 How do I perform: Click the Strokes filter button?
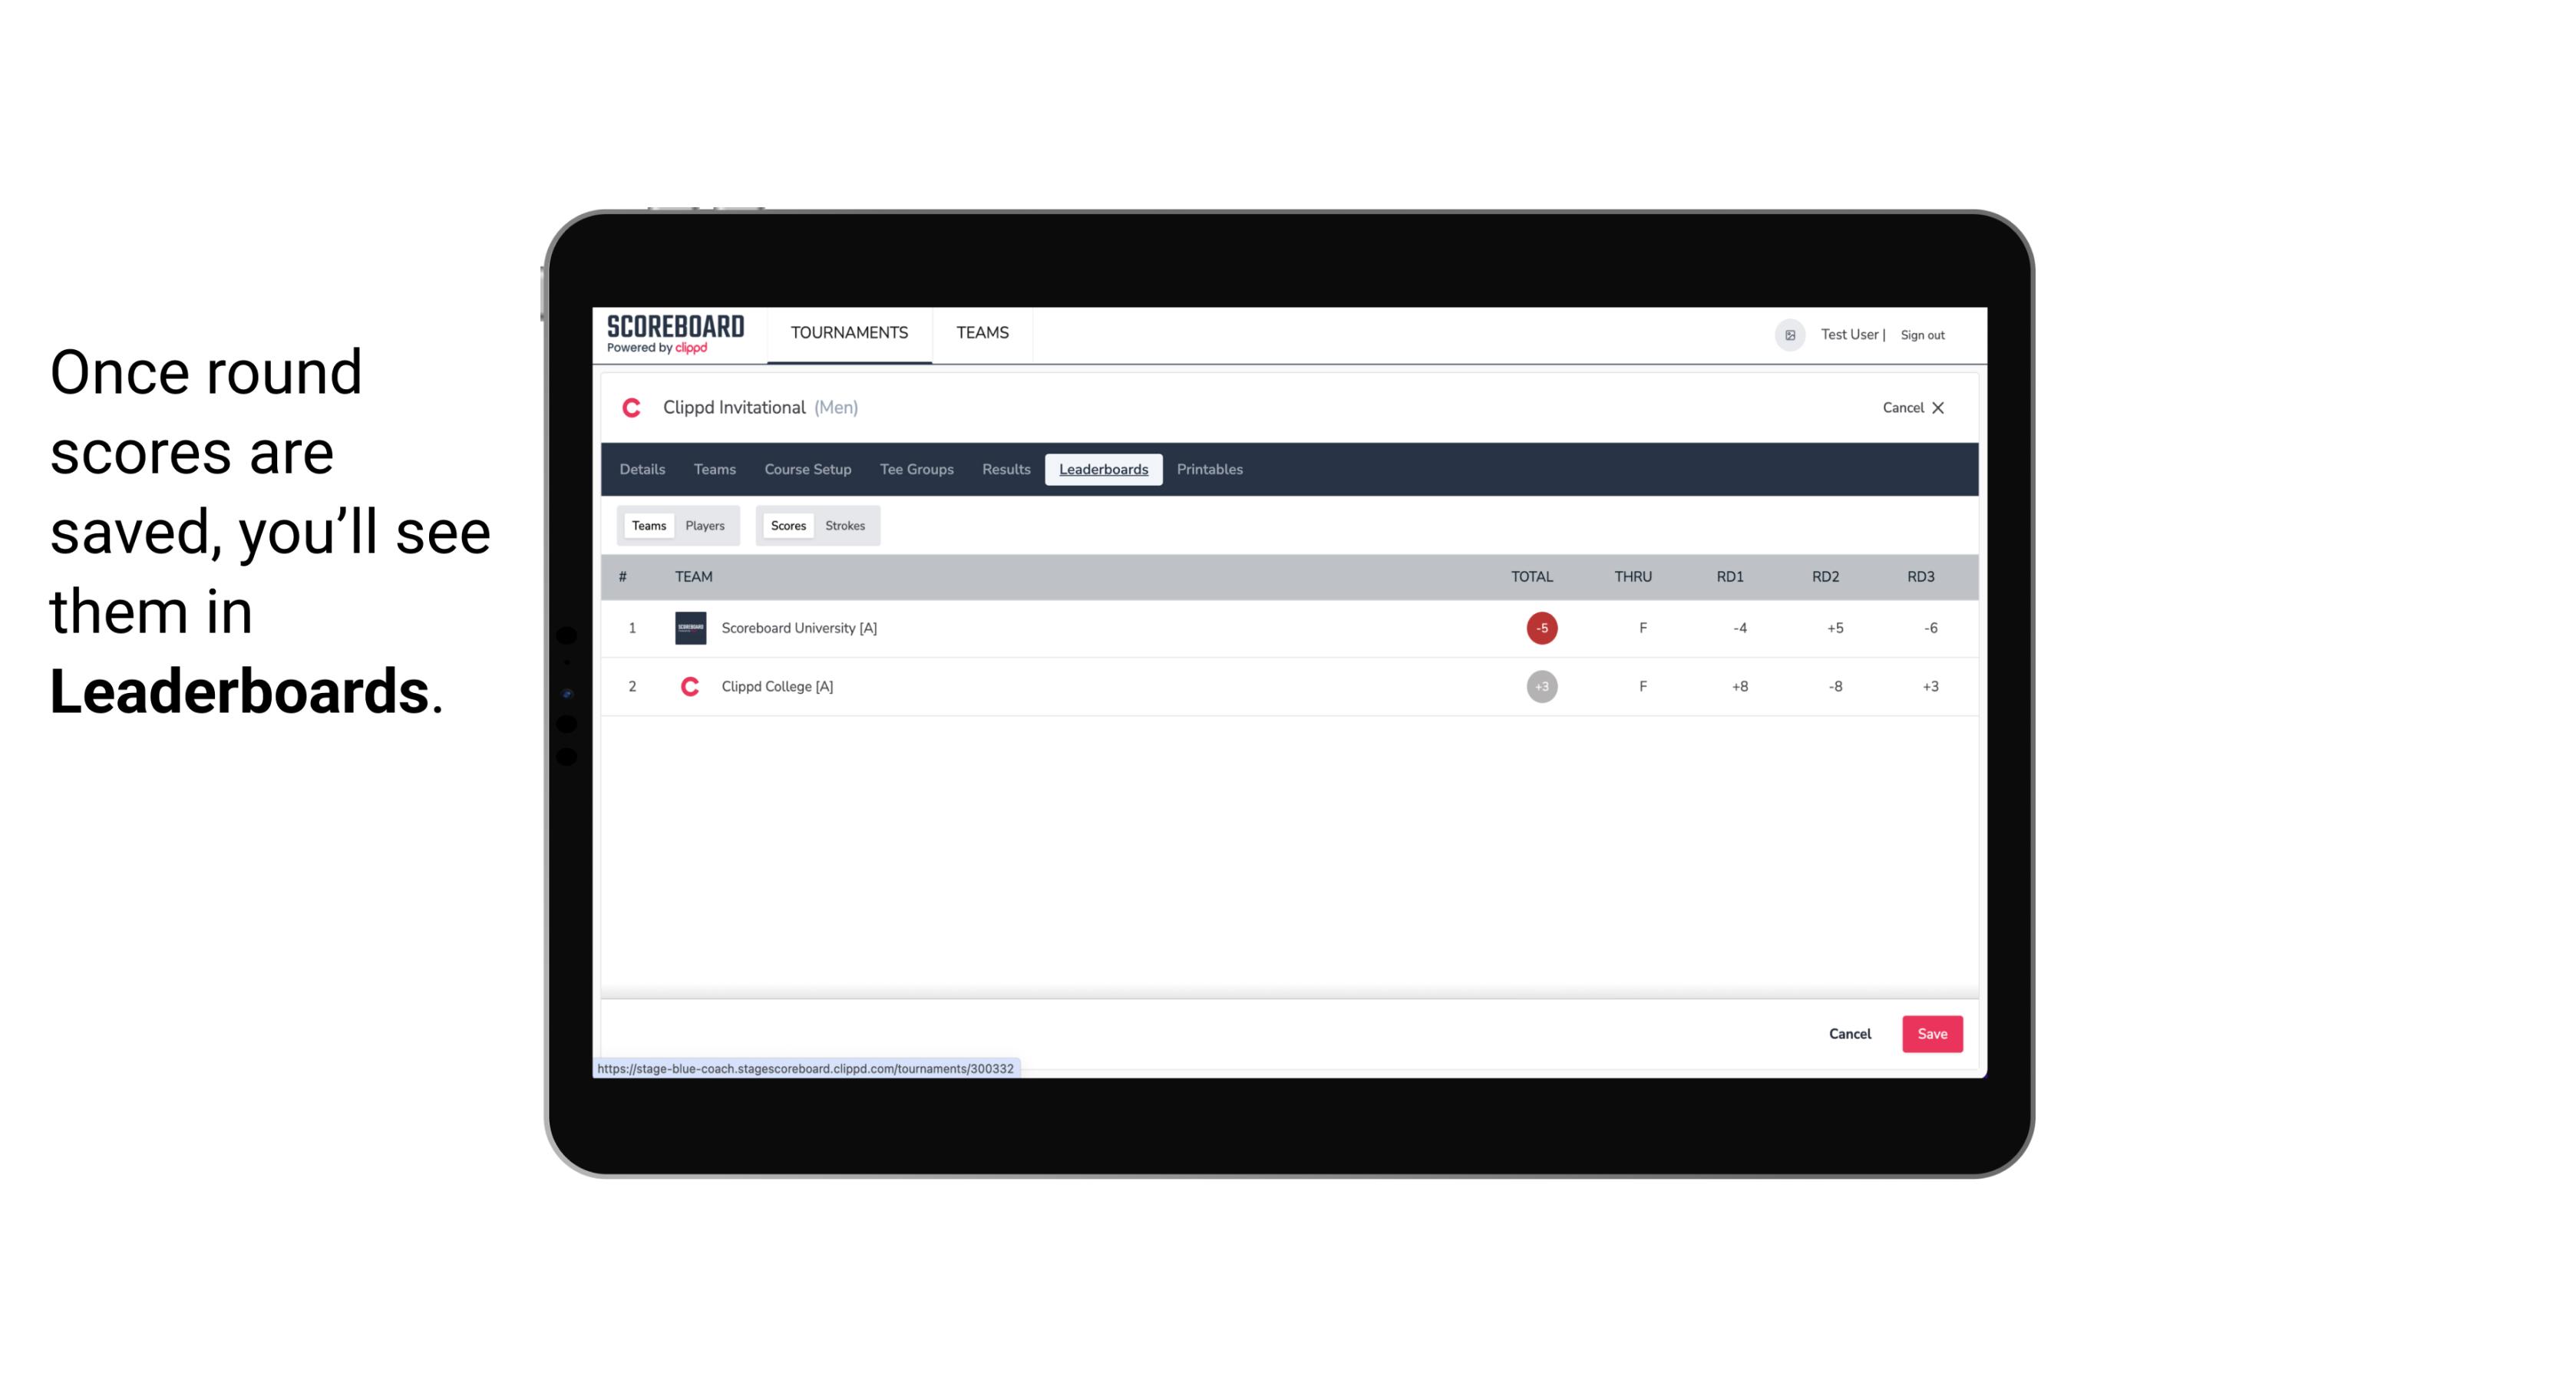click(x=845, y=526)
